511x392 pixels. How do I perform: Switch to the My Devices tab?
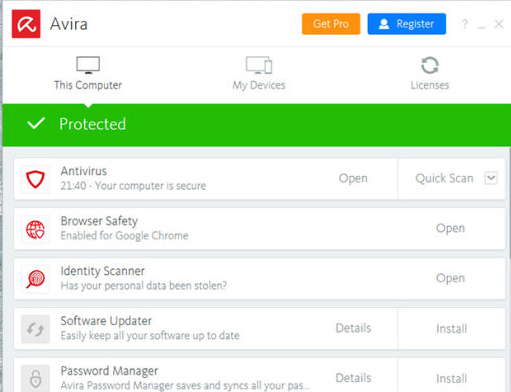point(259,74)
